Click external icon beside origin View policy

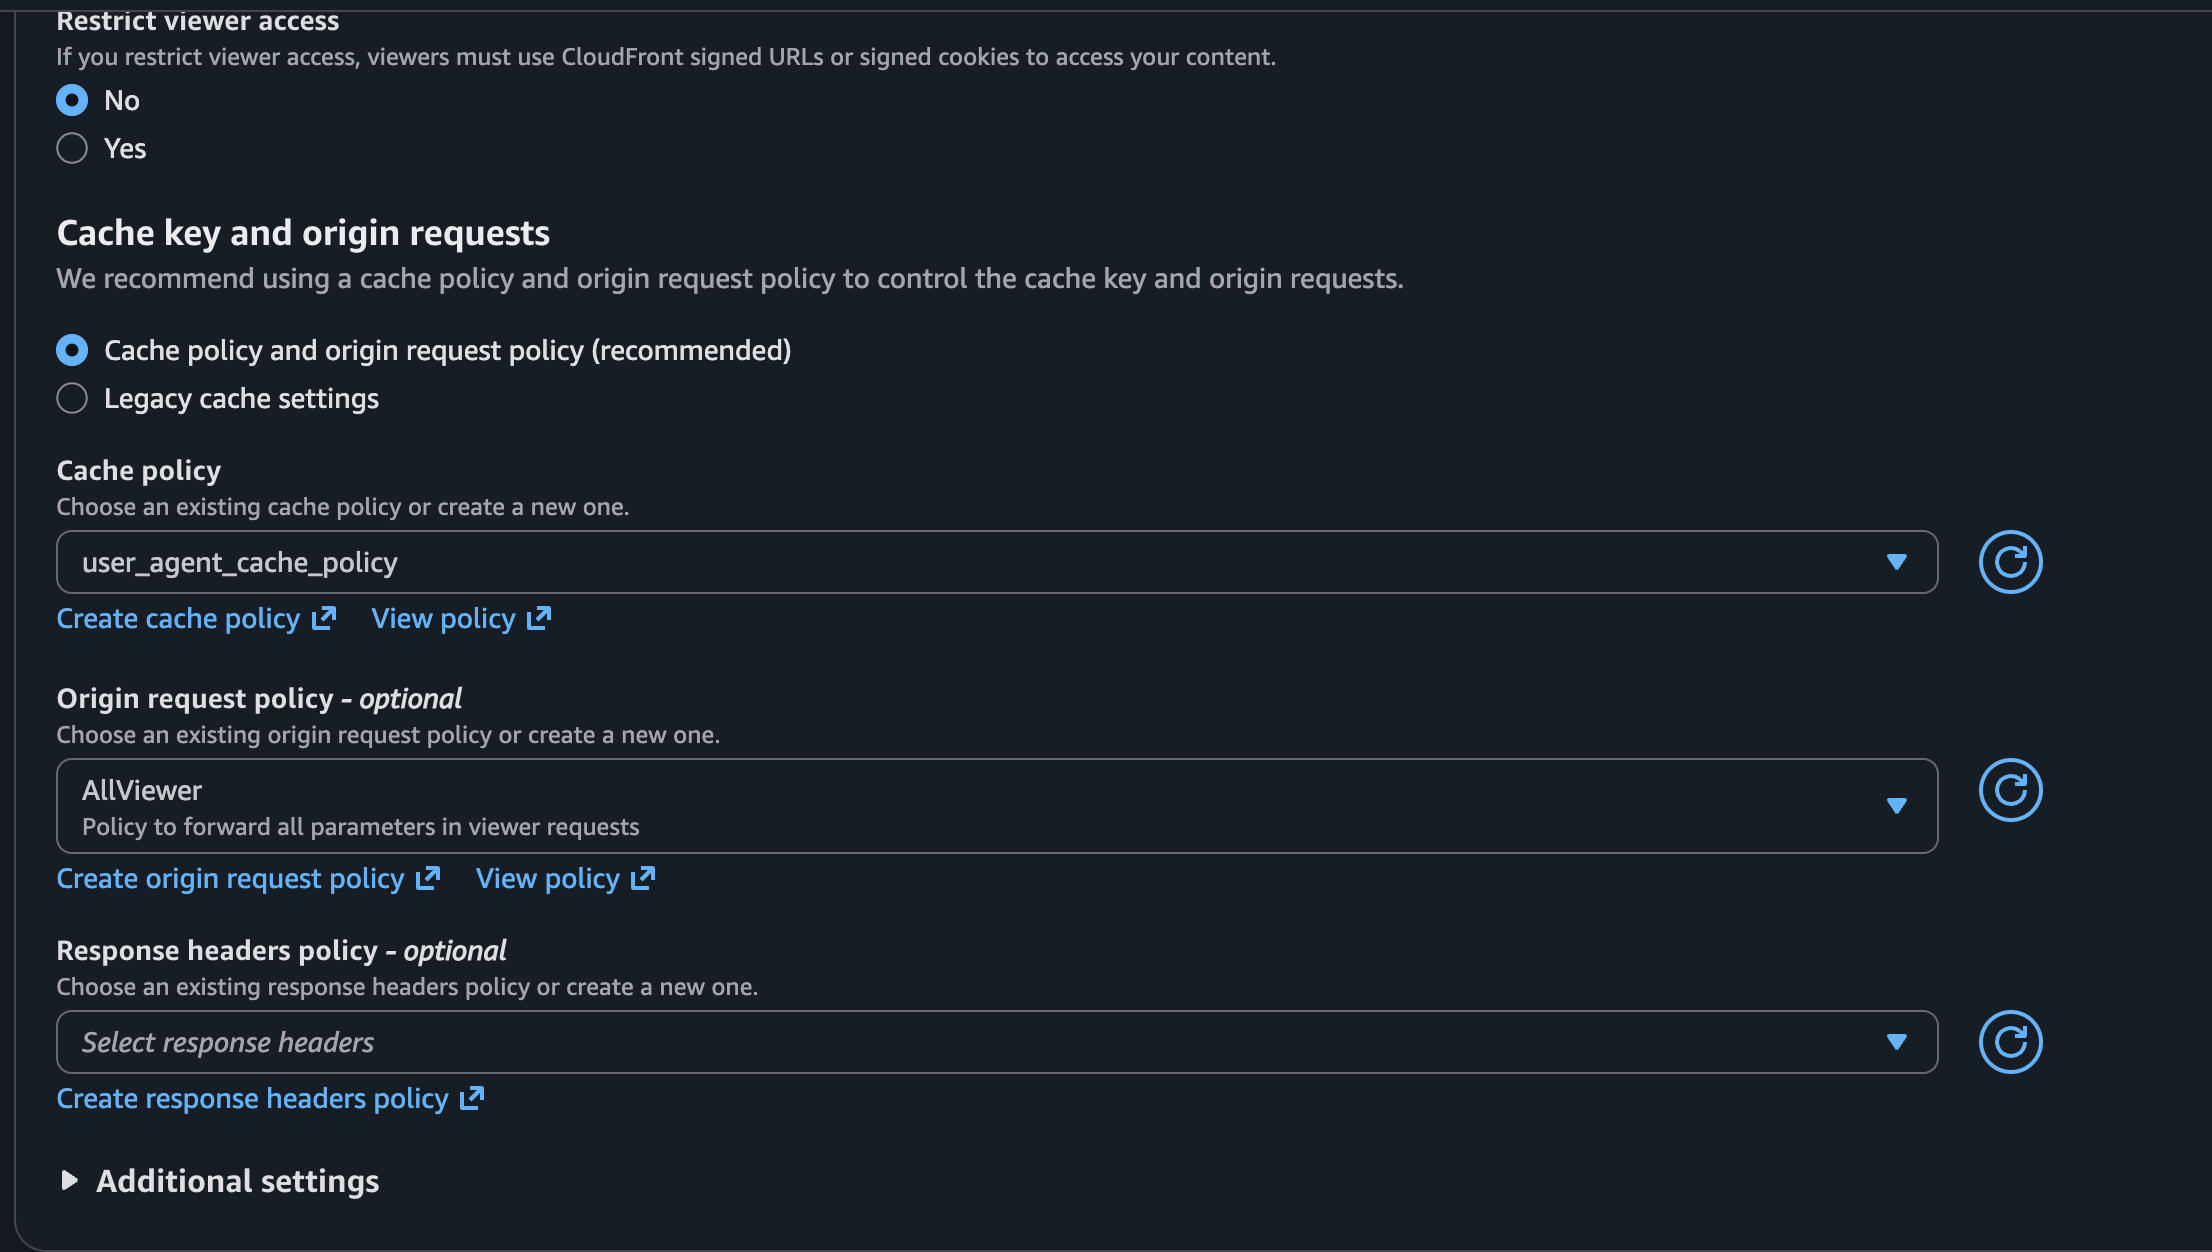click(x=643, y=878)
